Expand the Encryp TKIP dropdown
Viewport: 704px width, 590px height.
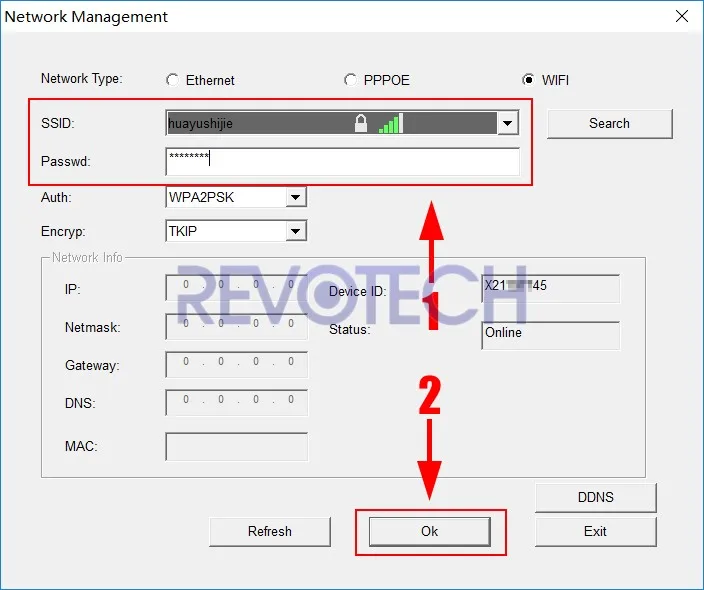coord(296,231)
